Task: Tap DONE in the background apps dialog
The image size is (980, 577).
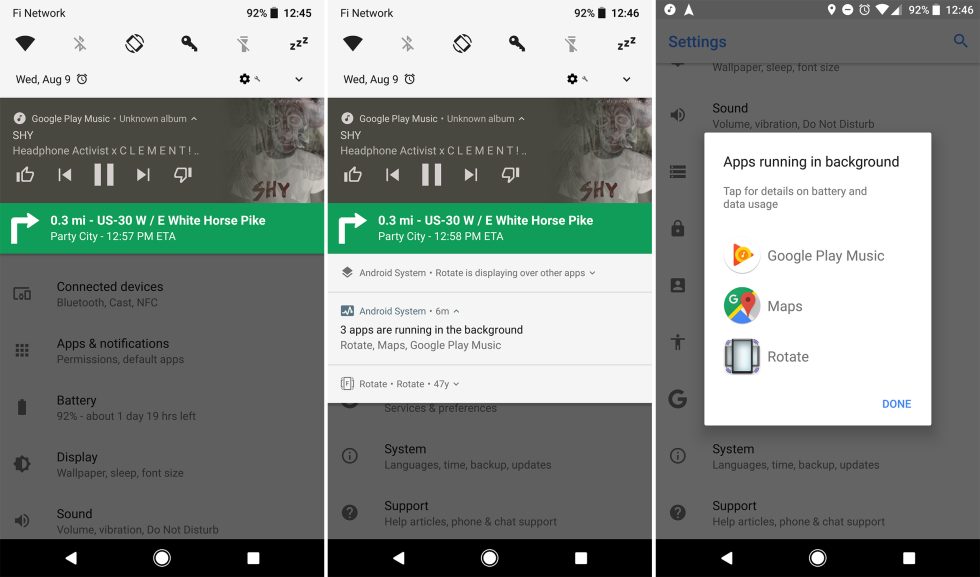Action: [x=896, y=404]
